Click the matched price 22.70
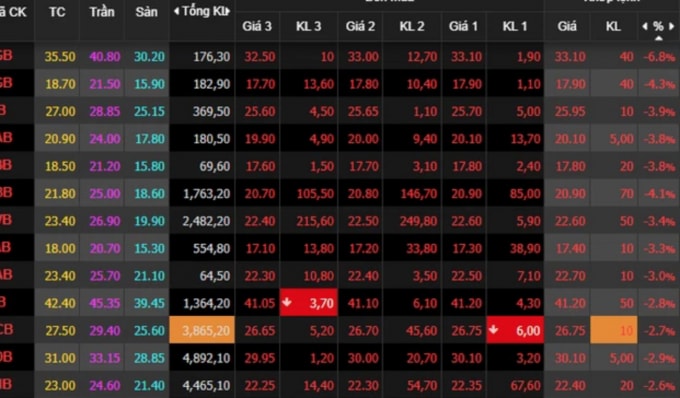The height and width of the screenshot is (398, 680). click(570, 276)
